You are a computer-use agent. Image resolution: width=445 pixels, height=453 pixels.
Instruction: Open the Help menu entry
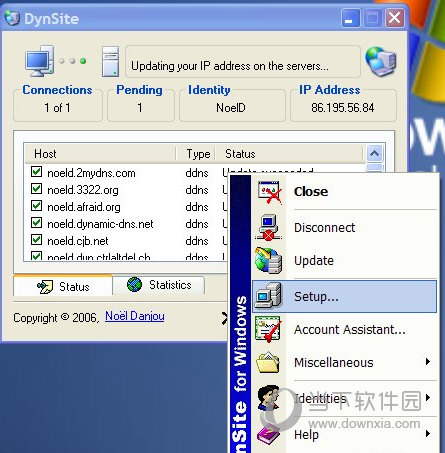[x=344, y=434]
